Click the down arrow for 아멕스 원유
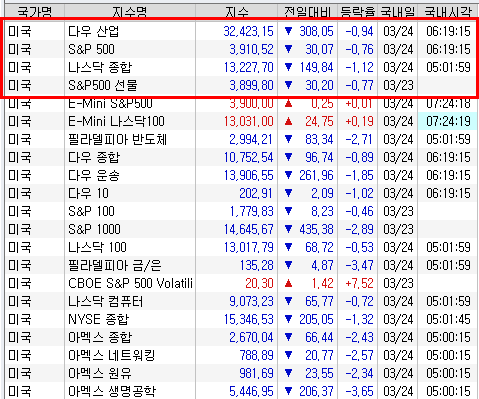Screen dimensions: 479x399 coord(289,373)
